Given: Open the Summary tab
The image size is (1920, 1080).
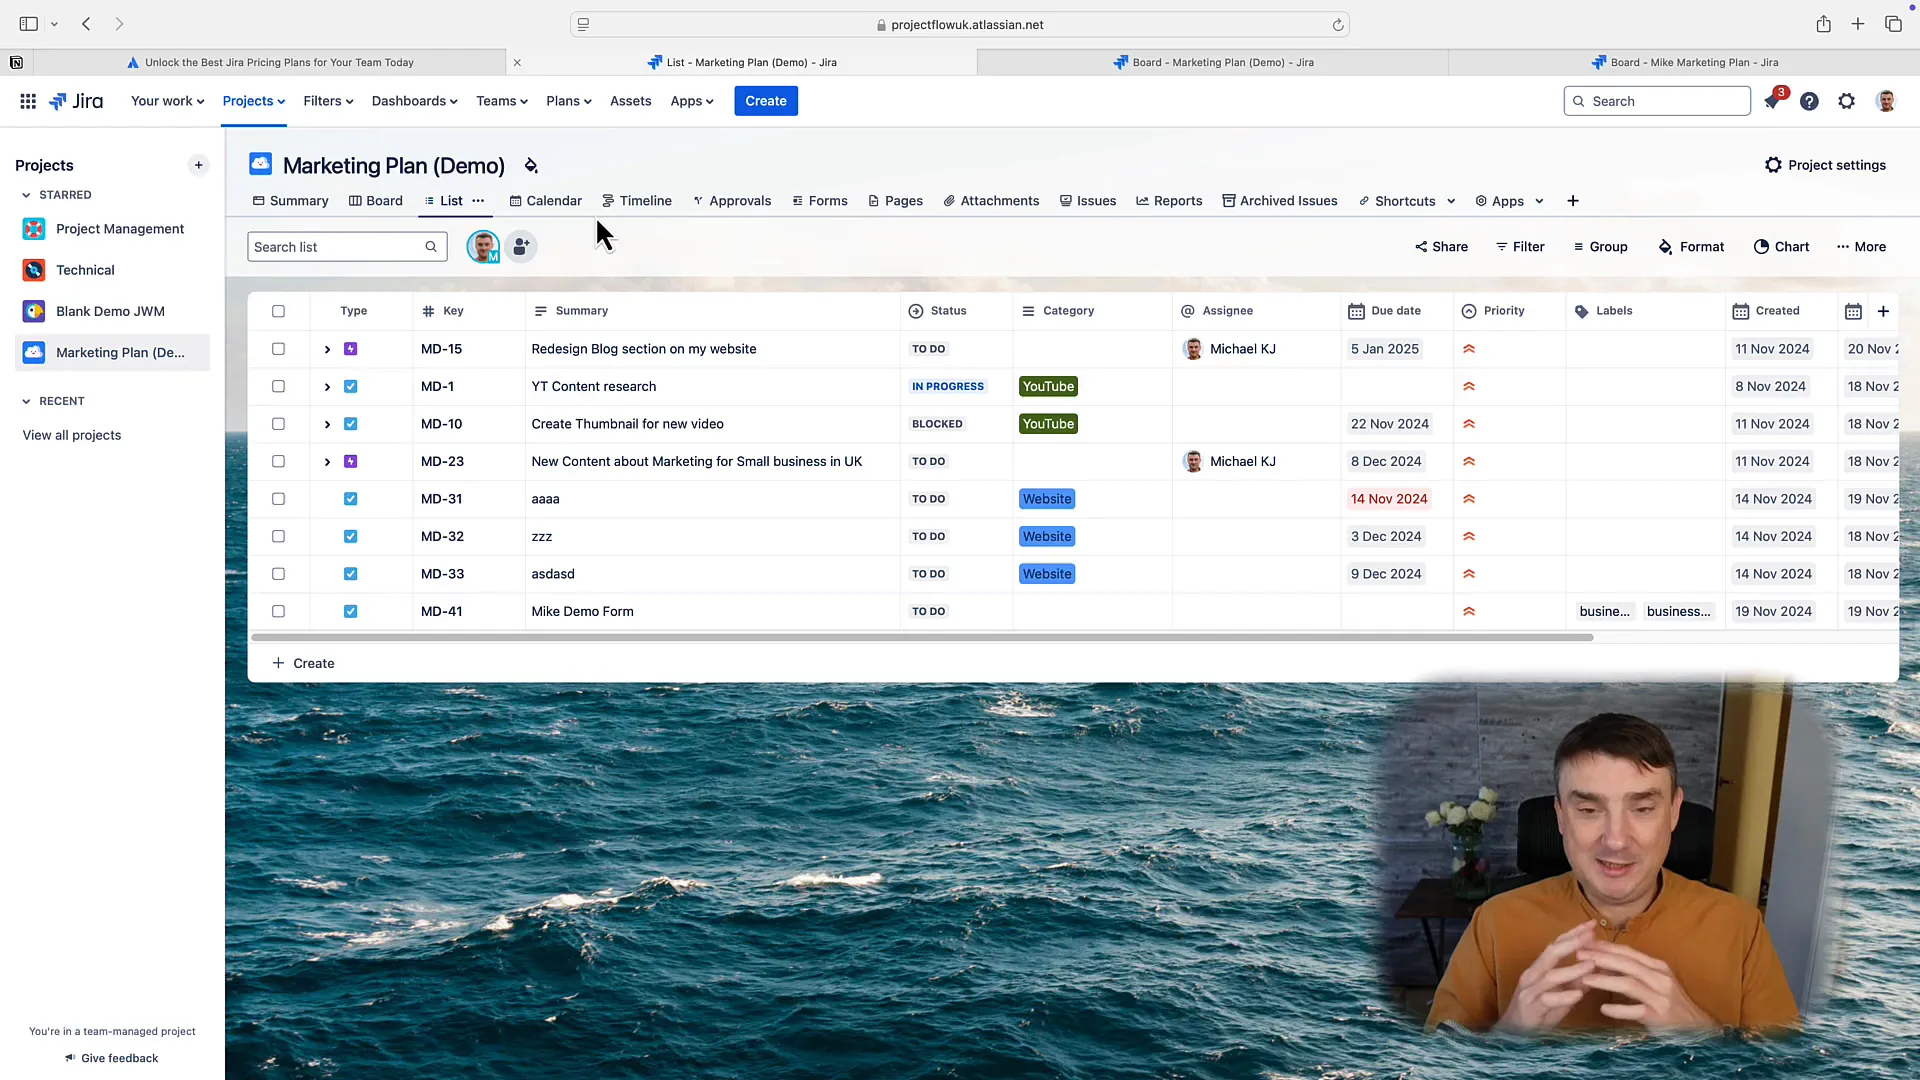Looking at the screenshot, I should click(291, 201).
